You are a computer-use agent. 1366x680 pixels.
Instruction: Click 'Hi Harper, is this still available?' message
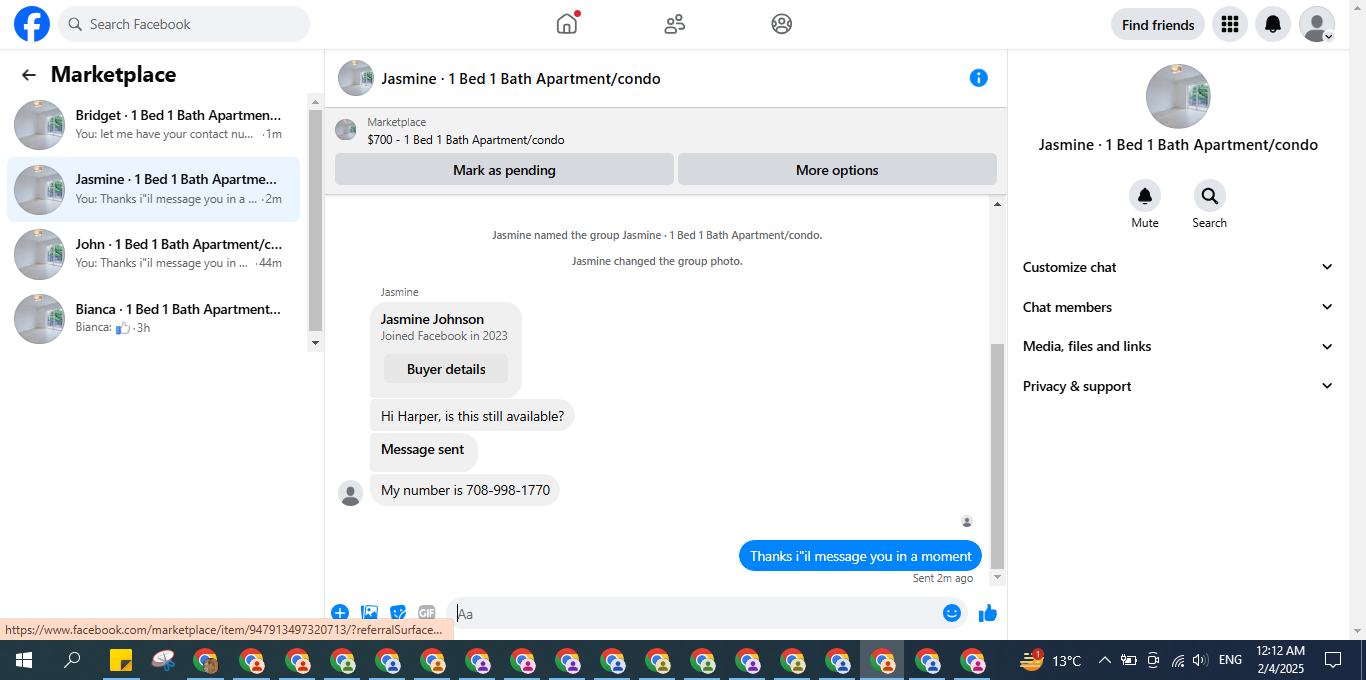tap(472, 415)
